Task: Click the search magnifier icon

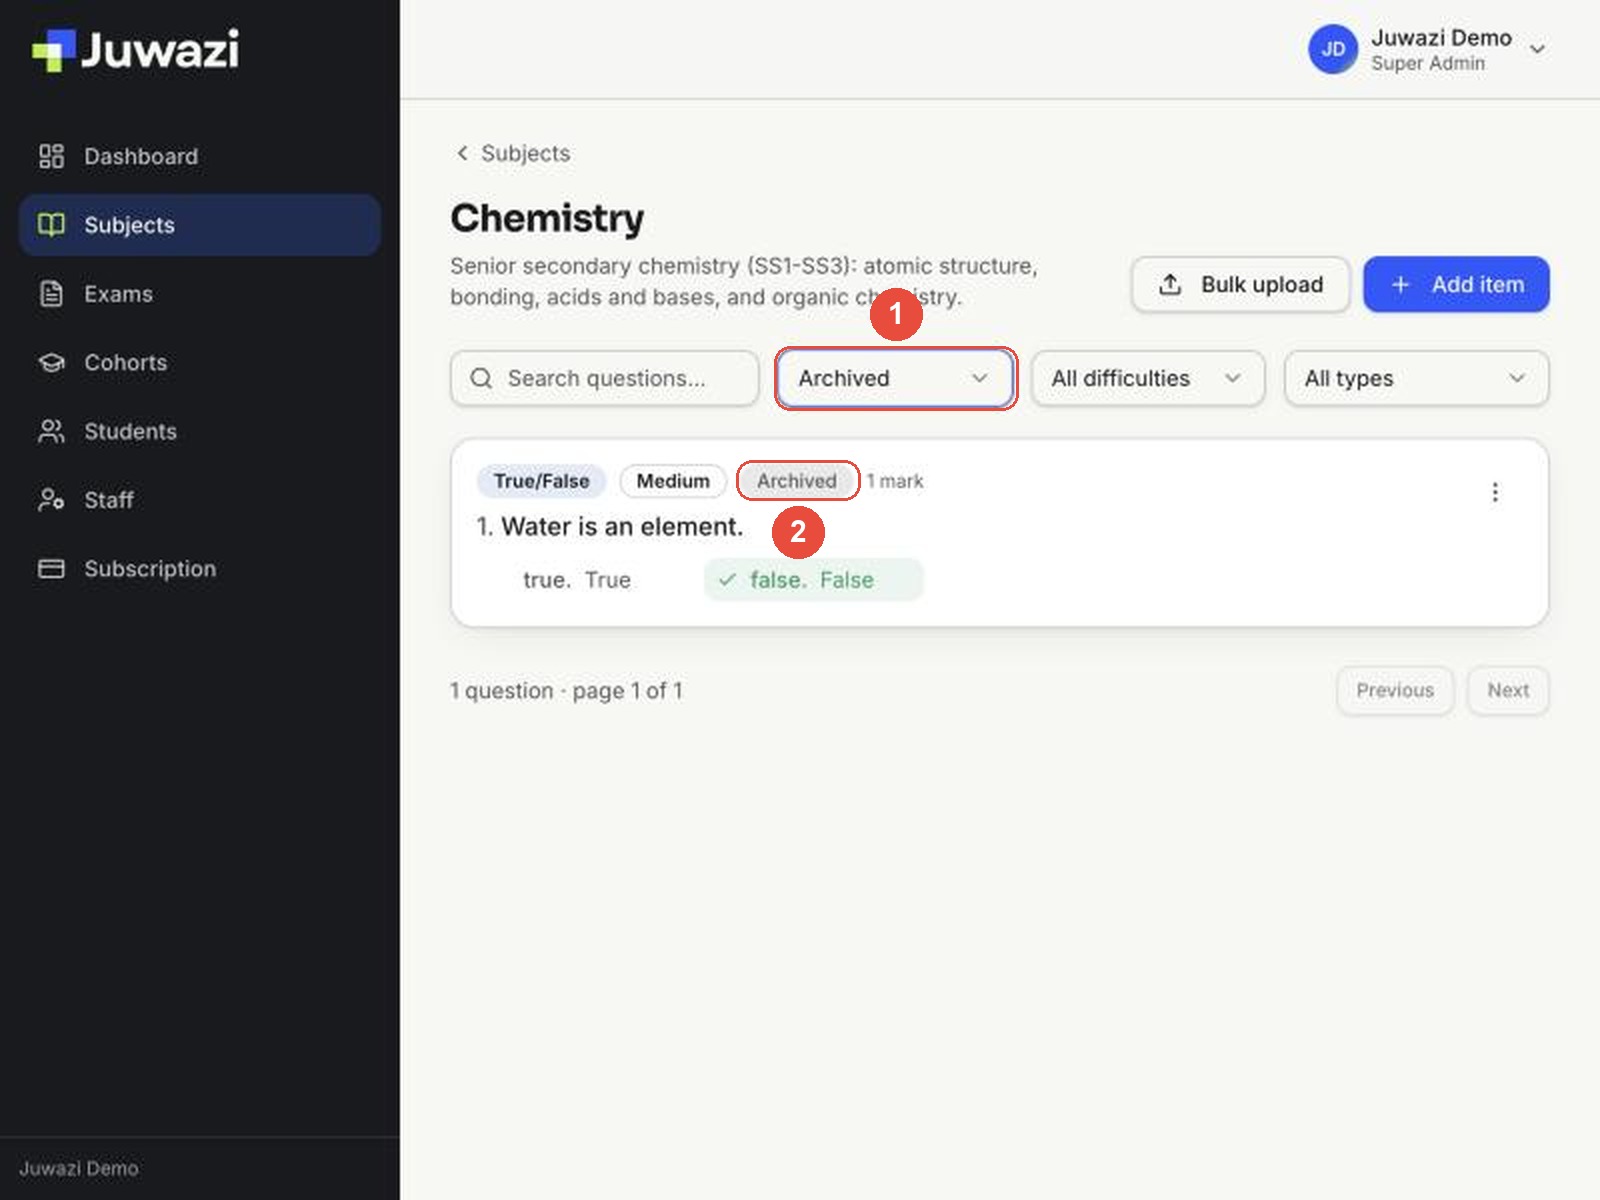Action: click(481, 378)
